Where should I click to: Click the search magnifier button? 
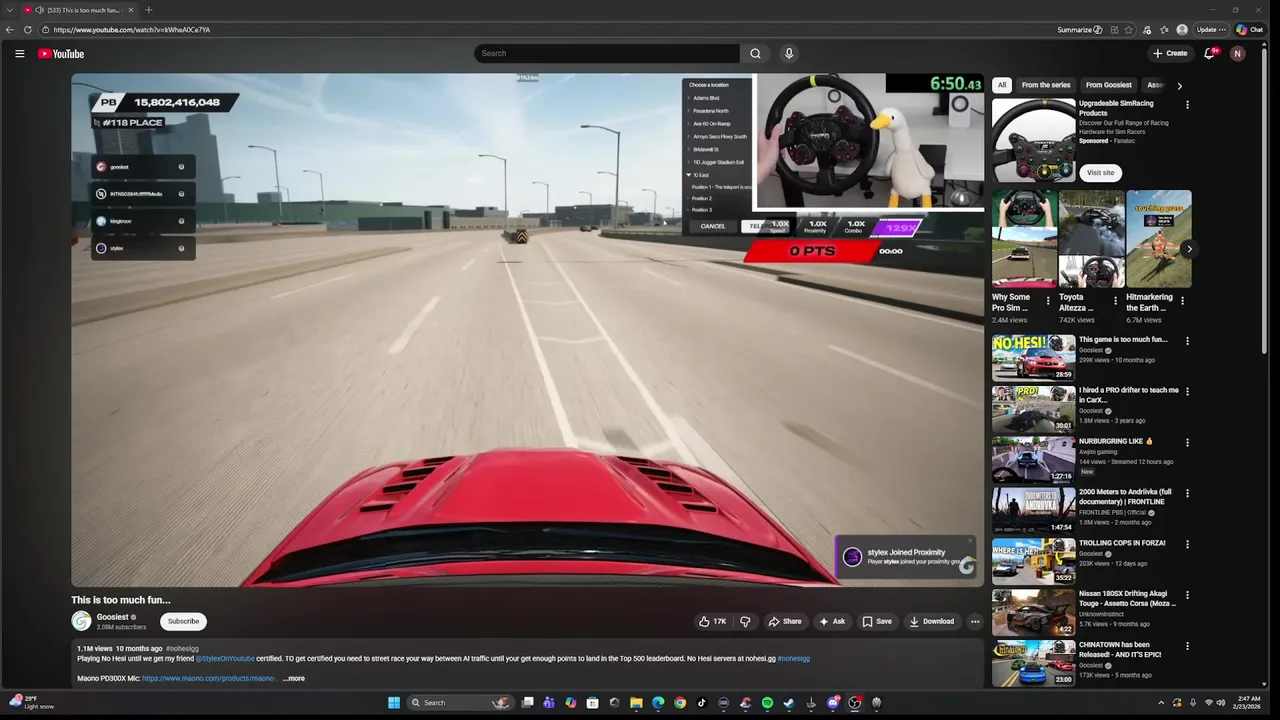coord(755,53)
